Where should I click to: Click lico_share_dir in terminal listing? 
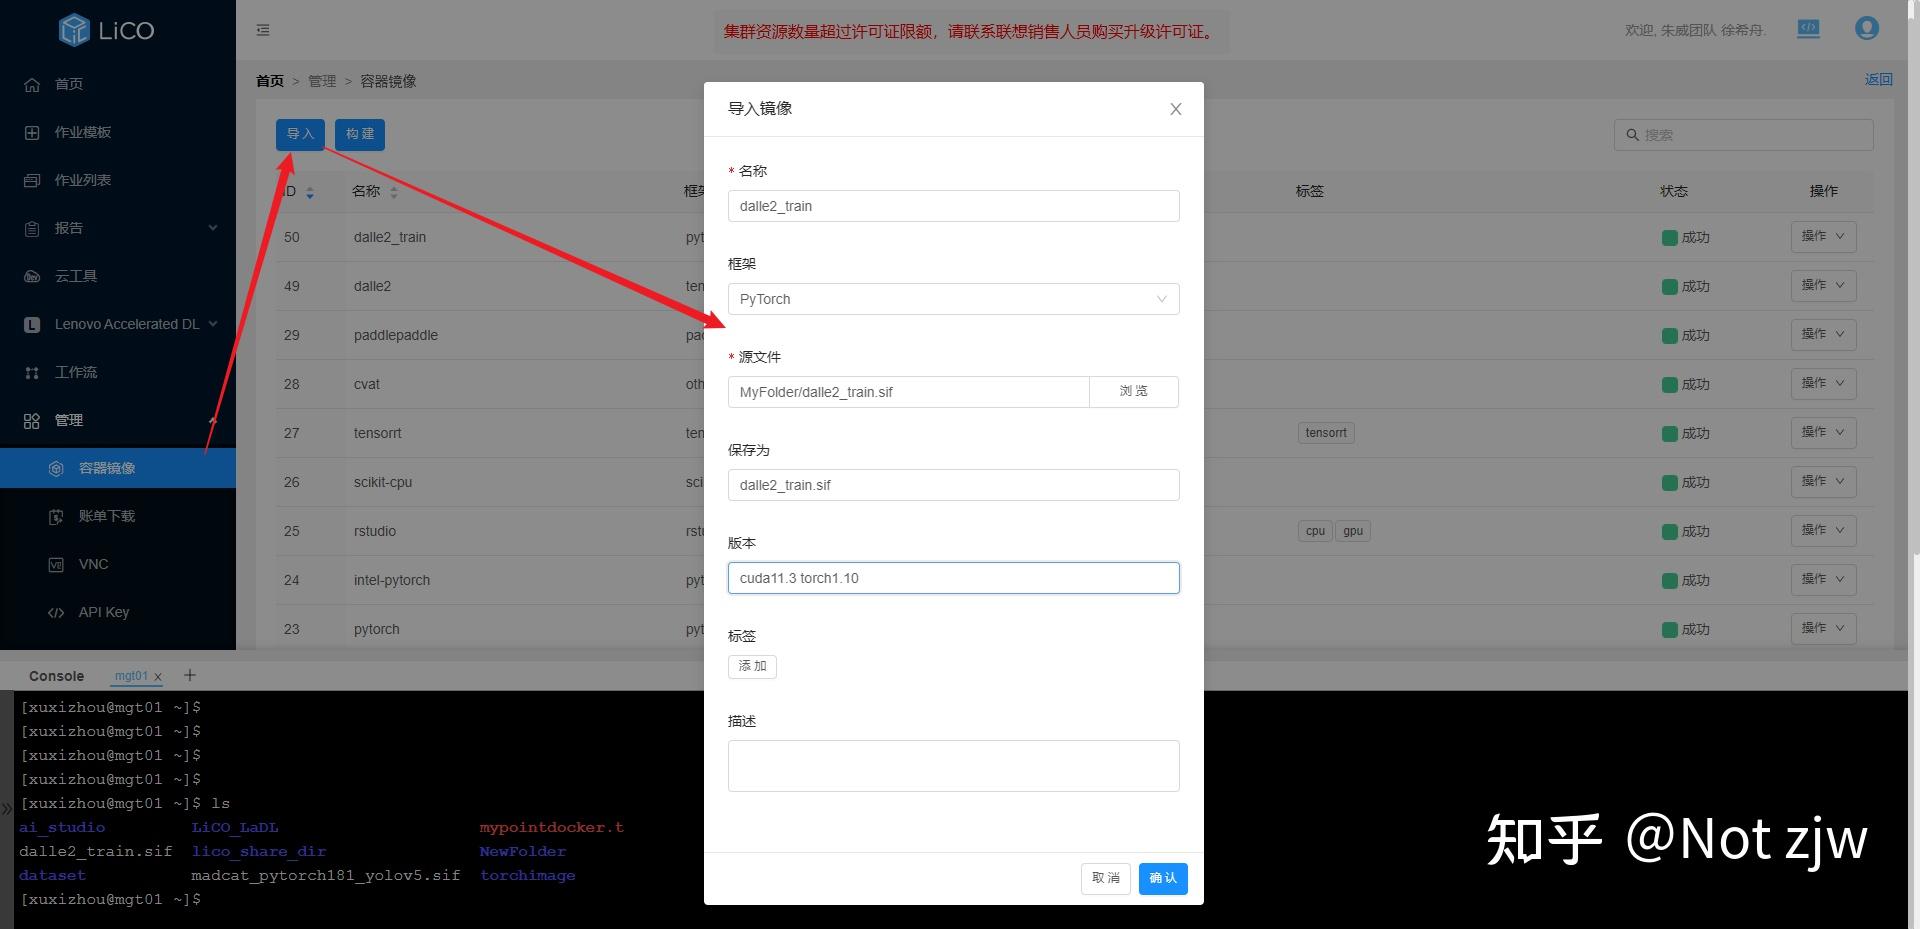pyautogui.click(x=259, y=851)
